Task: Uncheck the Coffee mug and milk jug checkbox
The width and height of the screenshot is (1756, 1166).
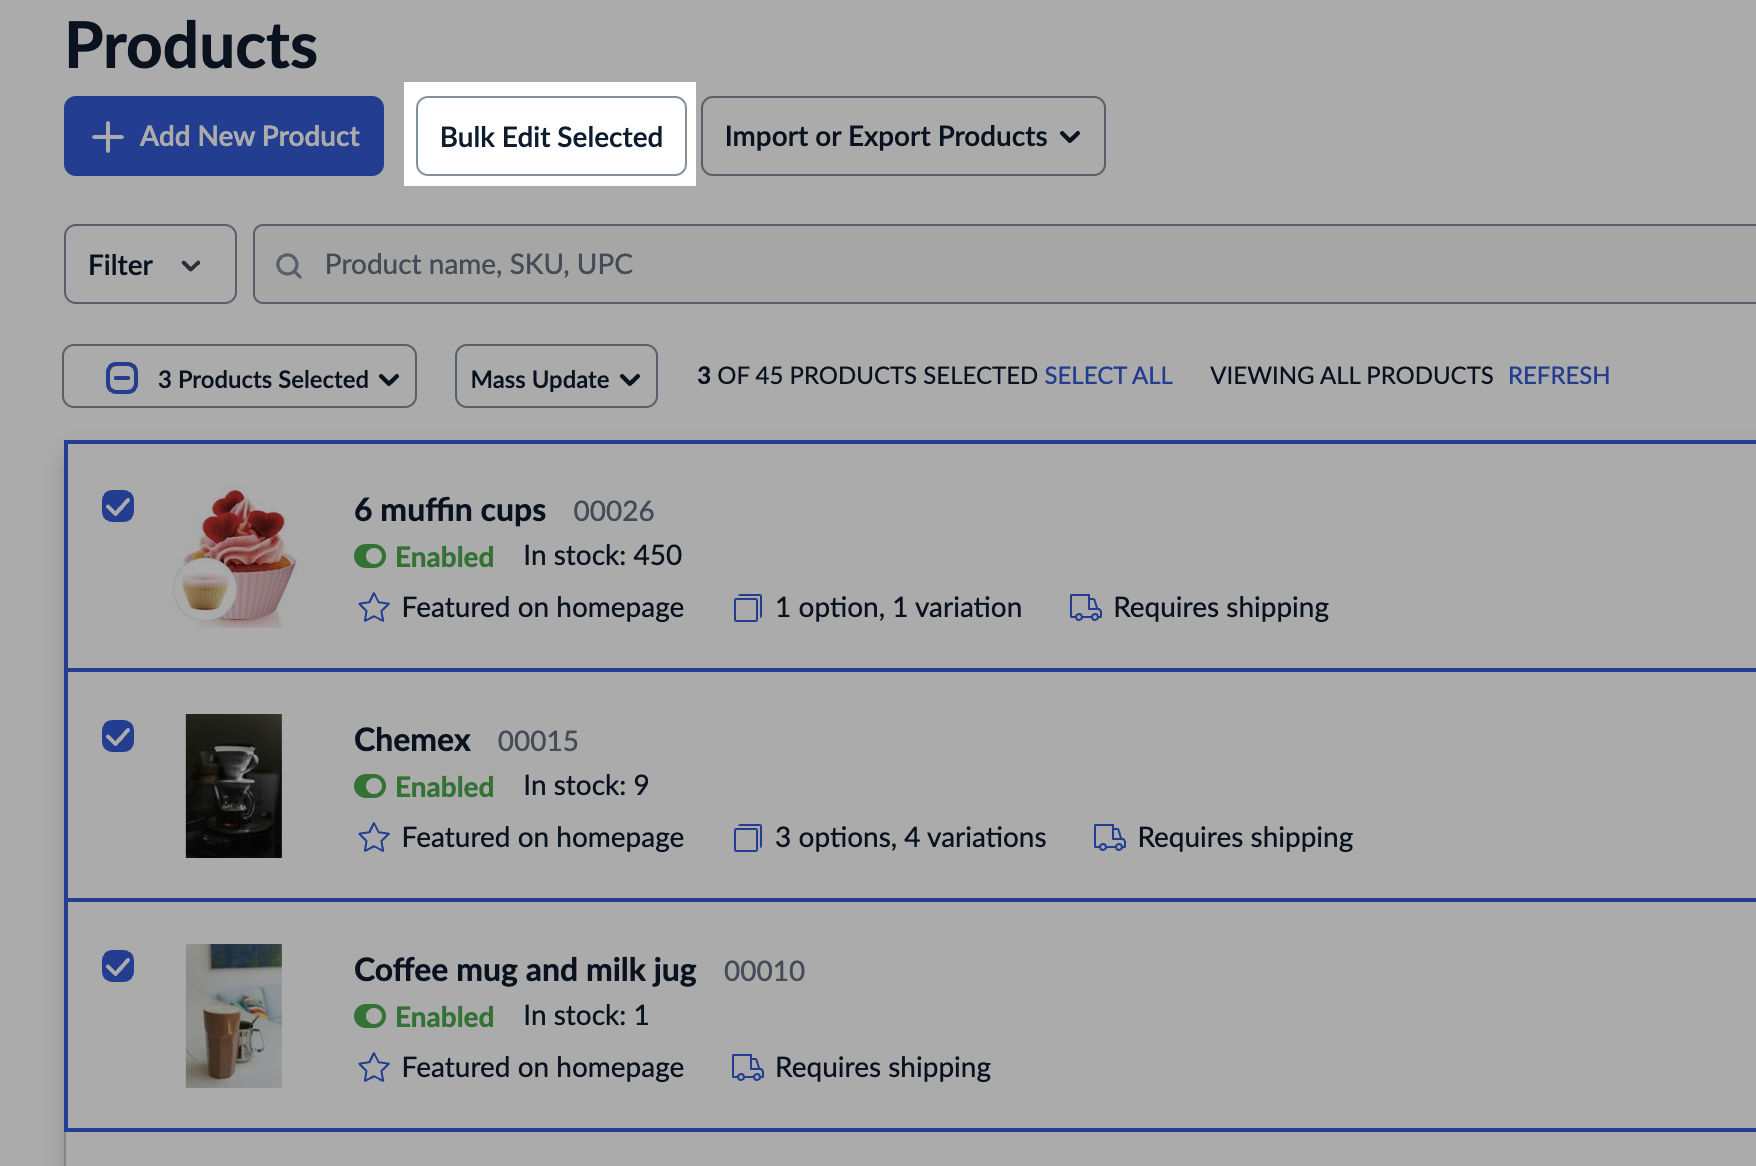Action: pyautogui.click(x=119, y=967)
